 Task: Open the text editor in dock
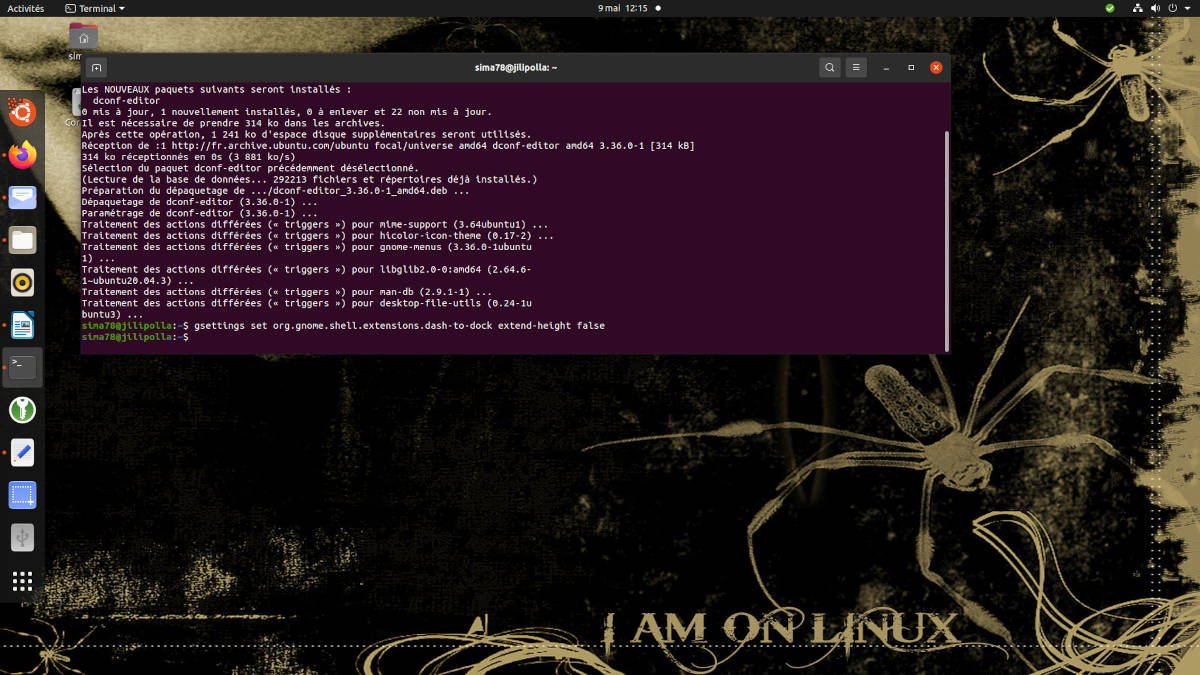(x=22, y=453)
